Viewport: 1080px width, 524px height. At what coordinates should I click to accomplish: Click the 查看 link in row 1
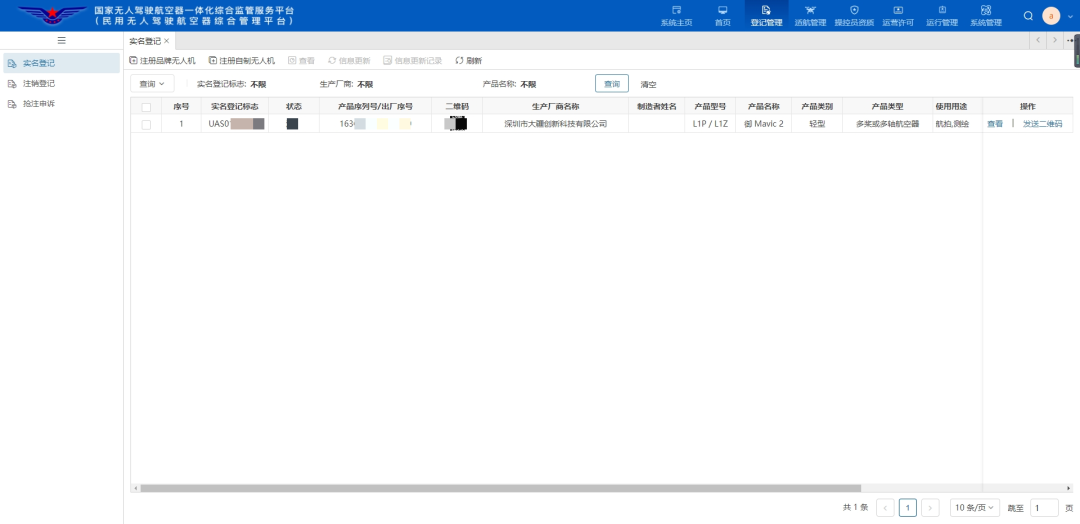coord(995,125)
